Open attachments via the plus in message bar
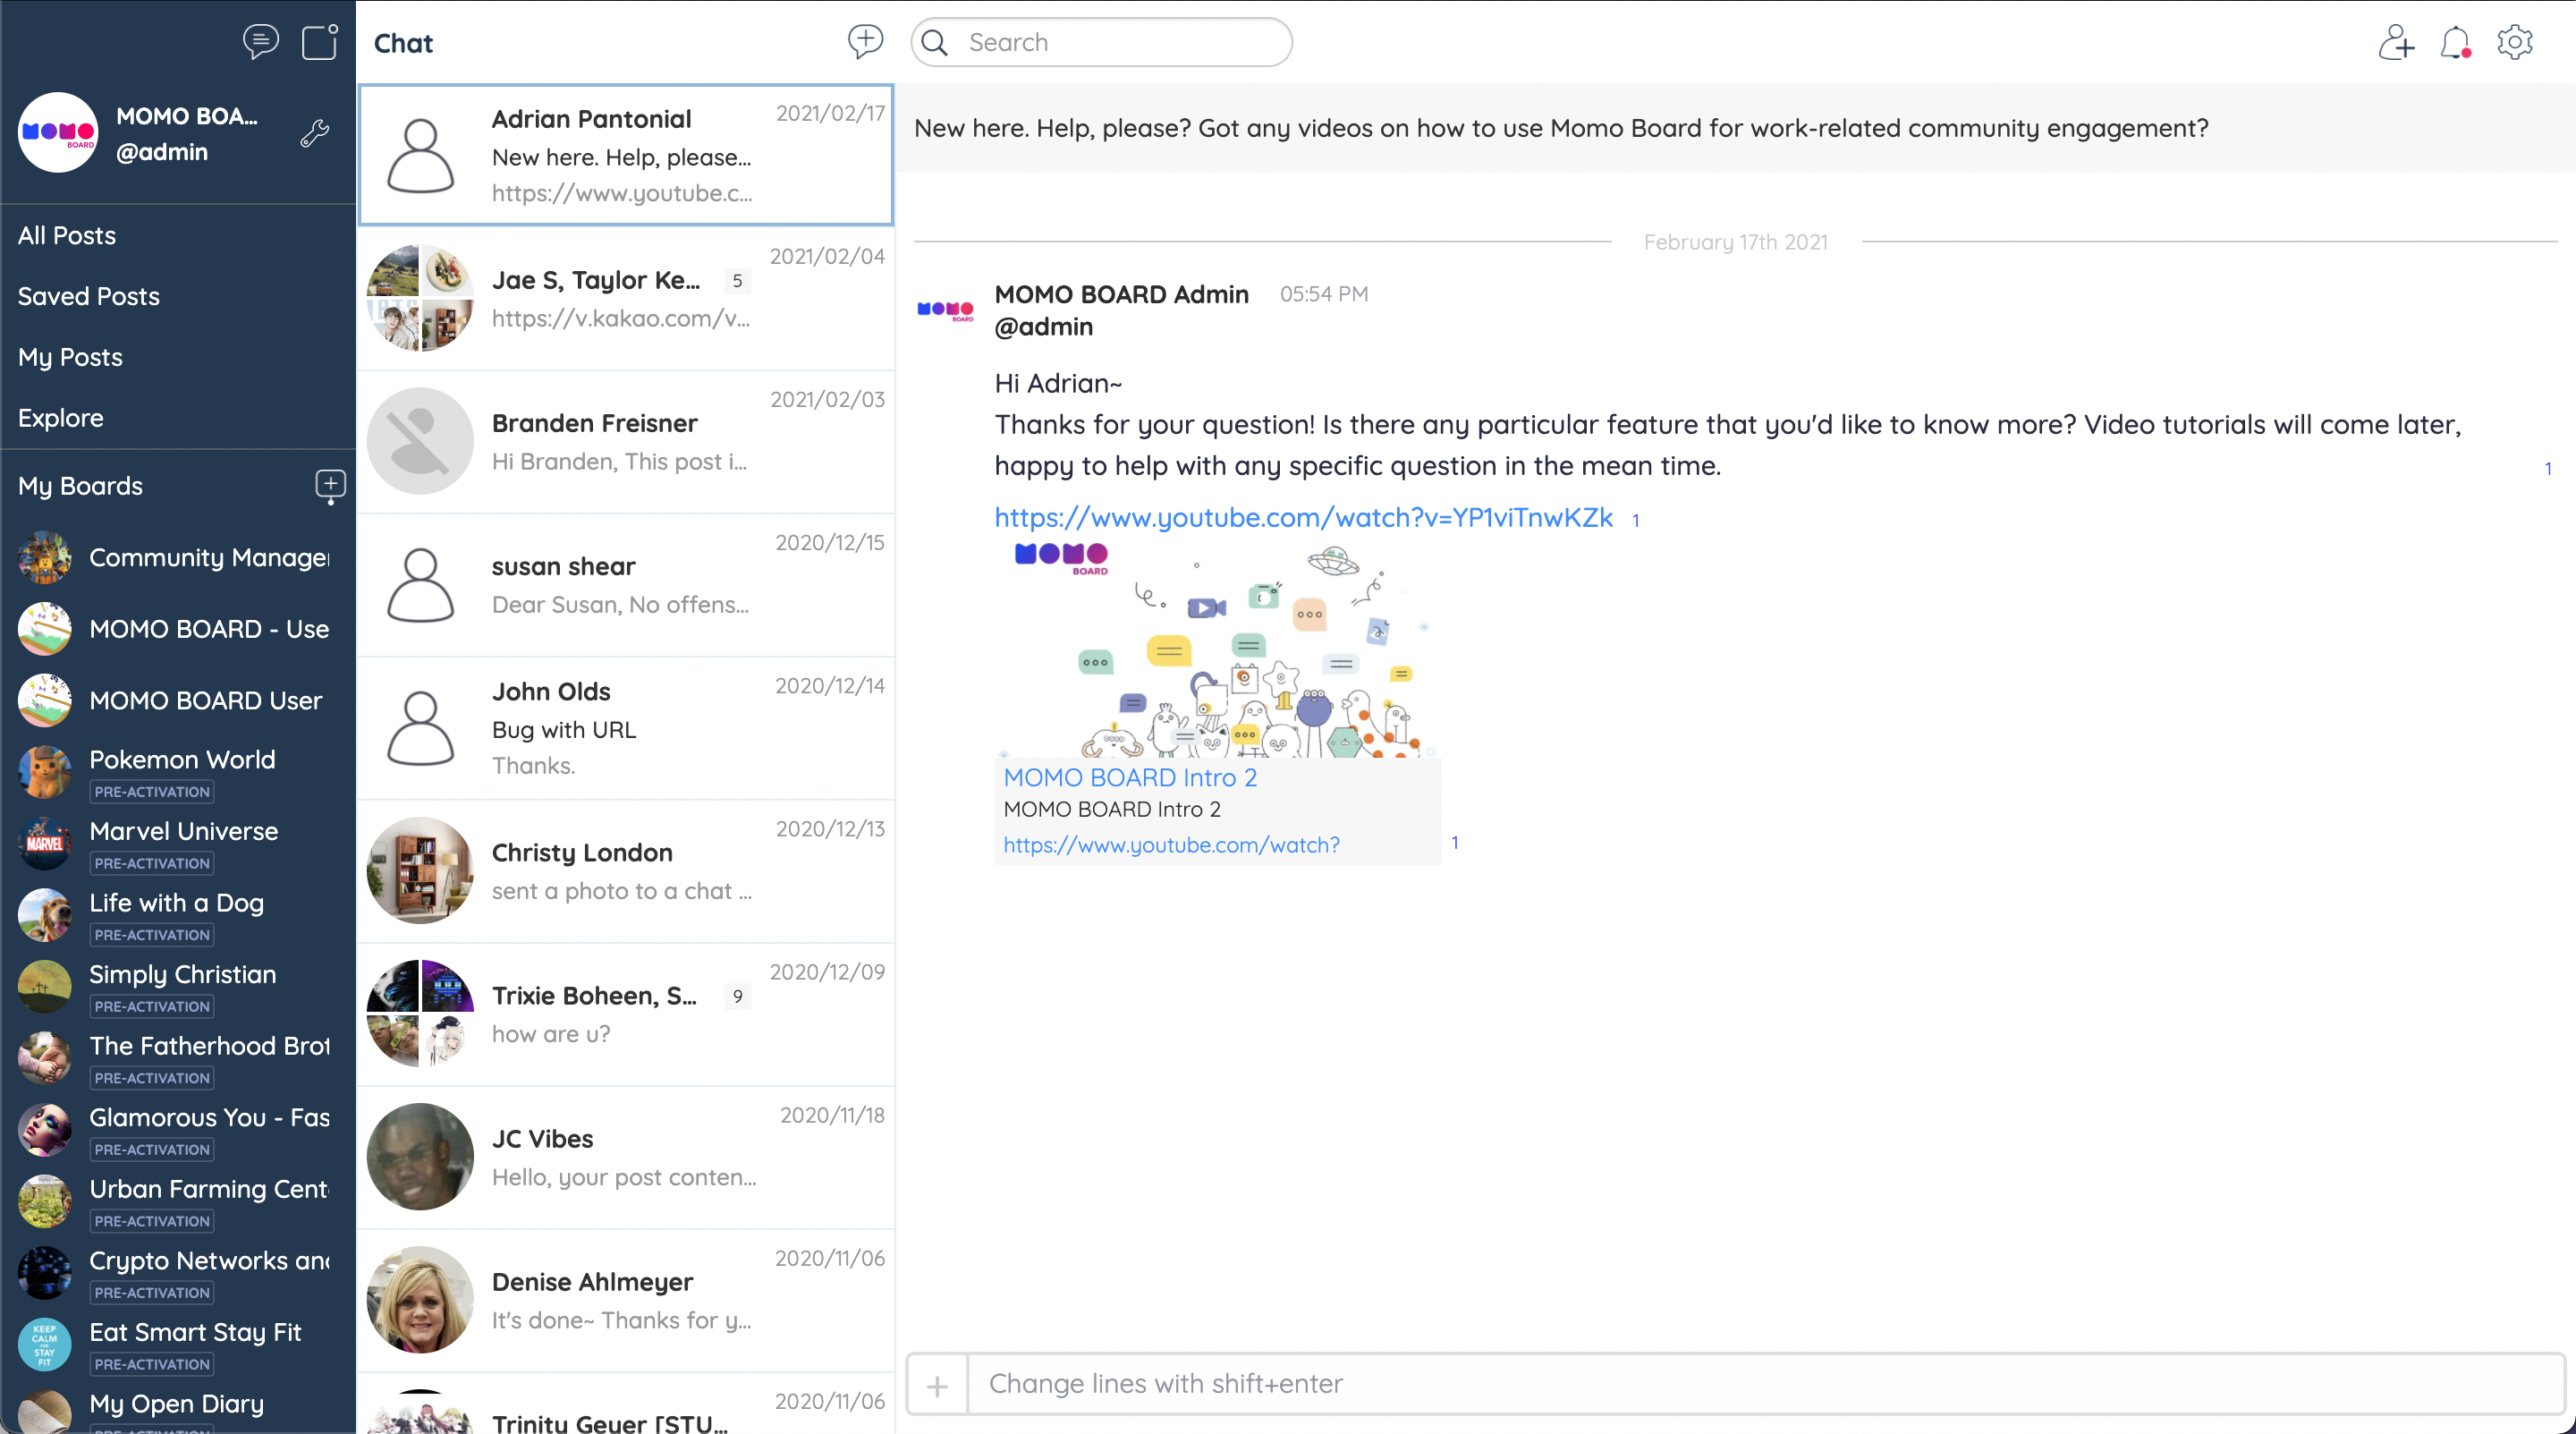Image resolution: width=2576 pixels, height=1434 pixels. click(x=937, y=1384)
